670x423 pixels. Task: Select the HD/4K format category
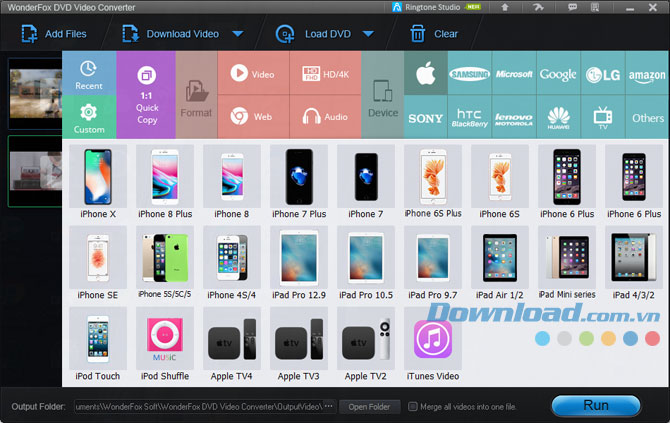(326, 73)
